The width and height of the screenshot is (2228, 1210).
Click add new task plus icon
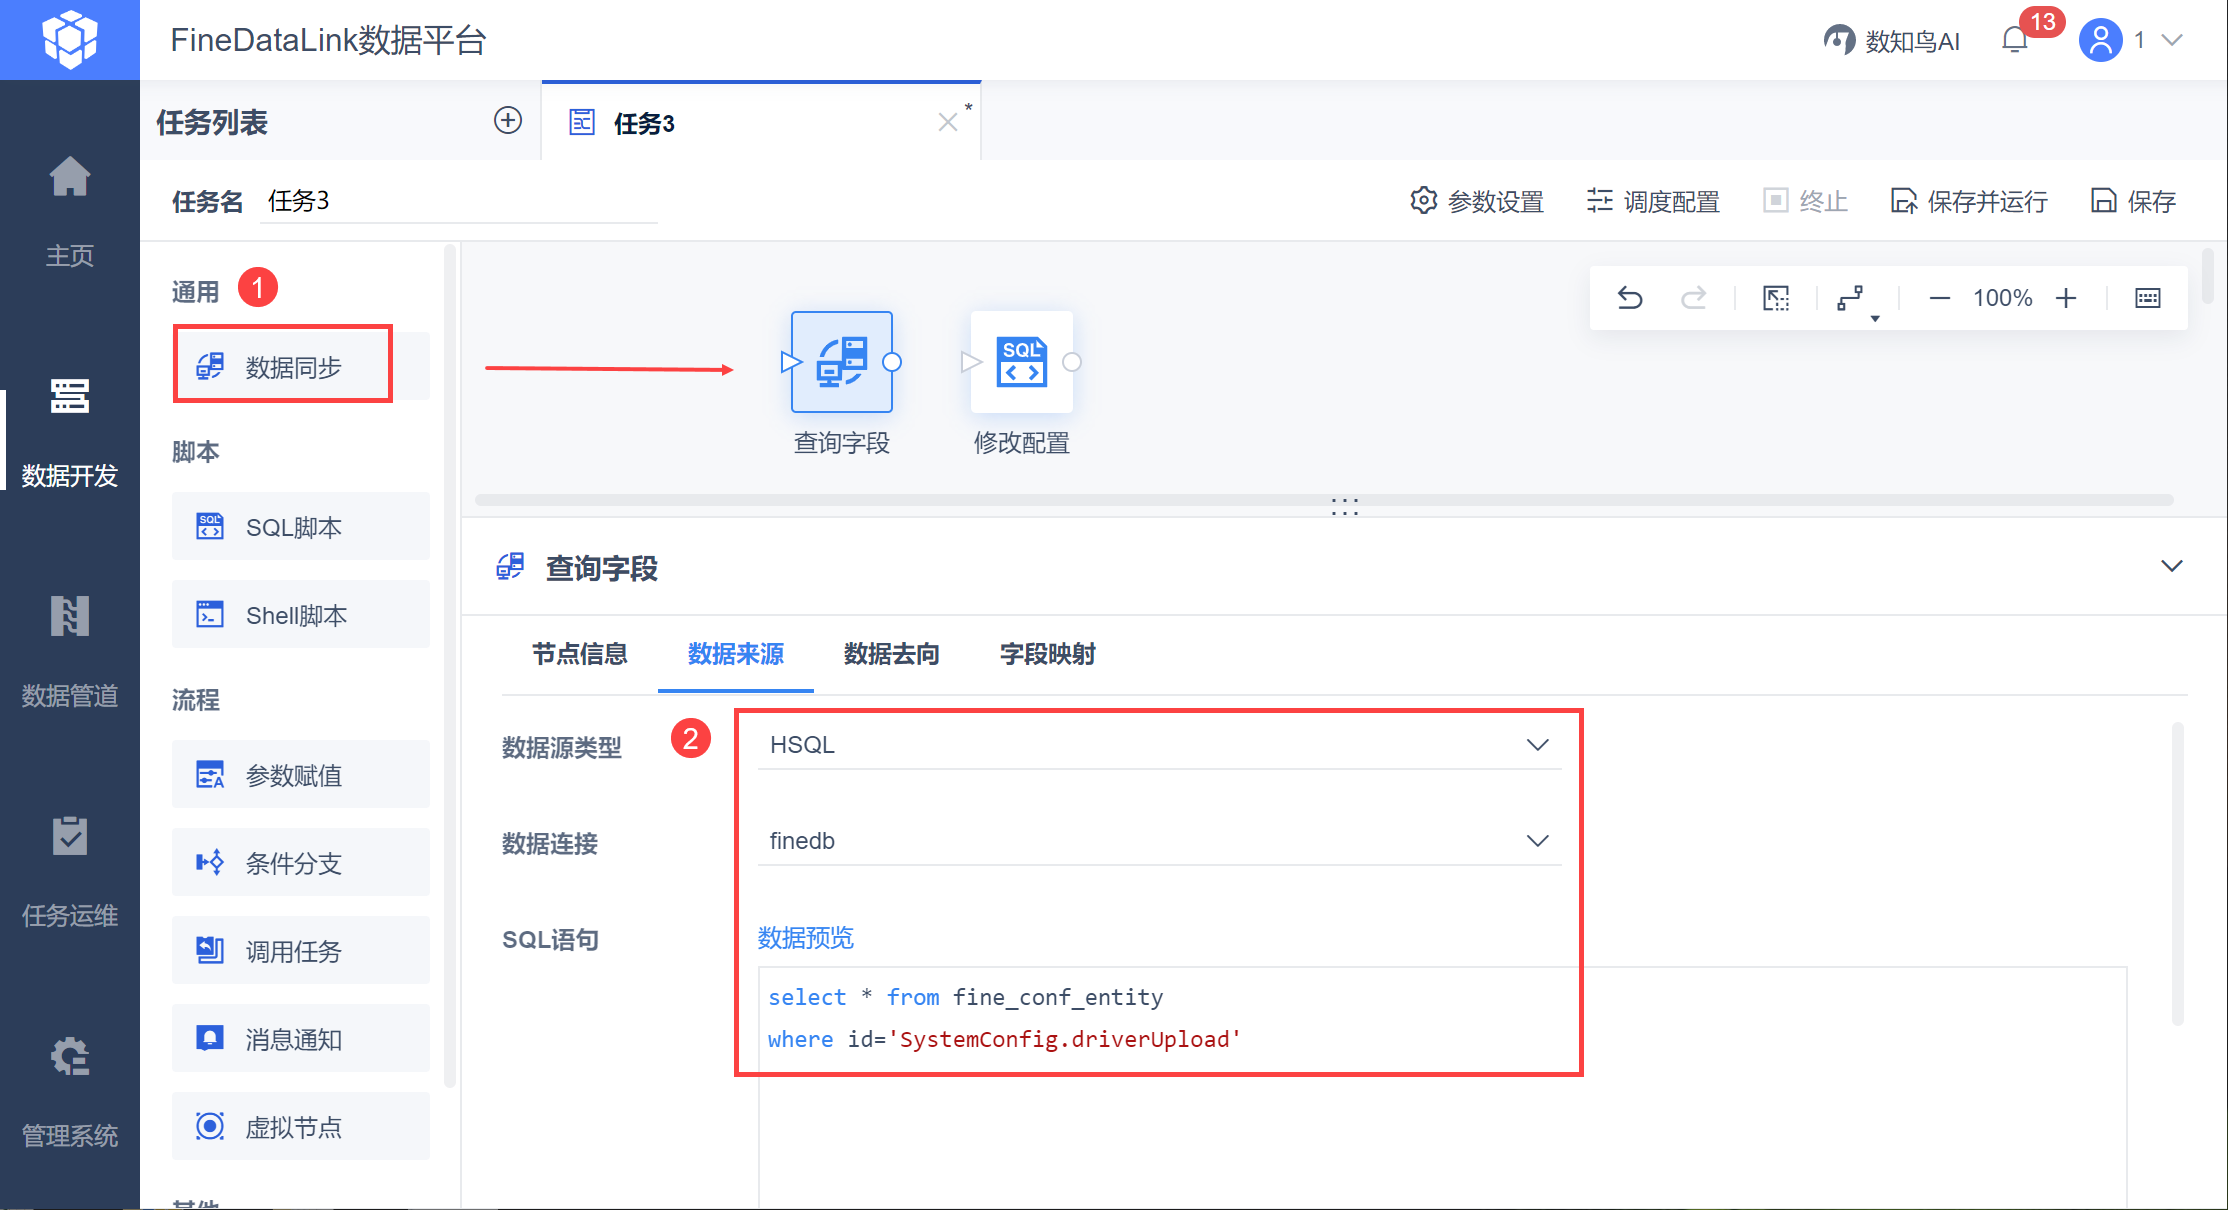[508, 121]
